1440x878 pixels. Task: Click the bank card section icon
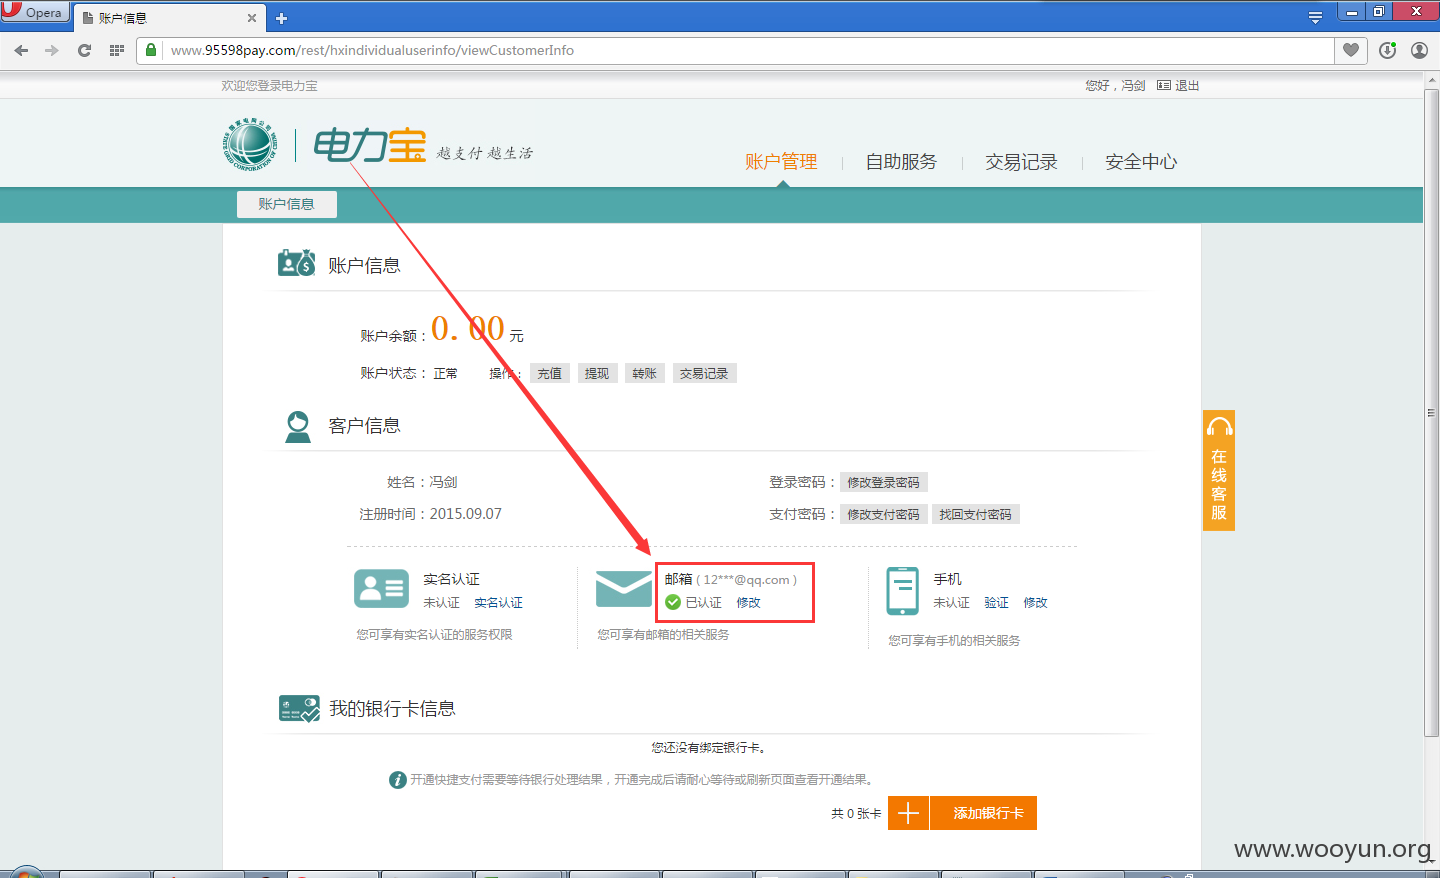[x=299, y=708]
